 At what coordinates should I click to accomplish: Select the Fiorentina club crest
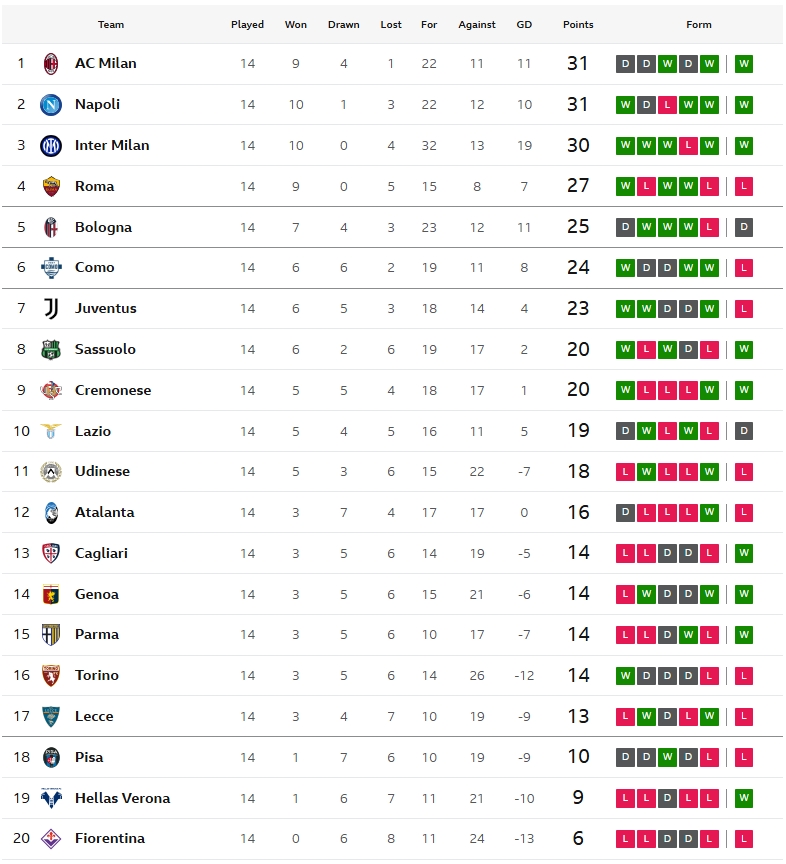pos(51,838)
